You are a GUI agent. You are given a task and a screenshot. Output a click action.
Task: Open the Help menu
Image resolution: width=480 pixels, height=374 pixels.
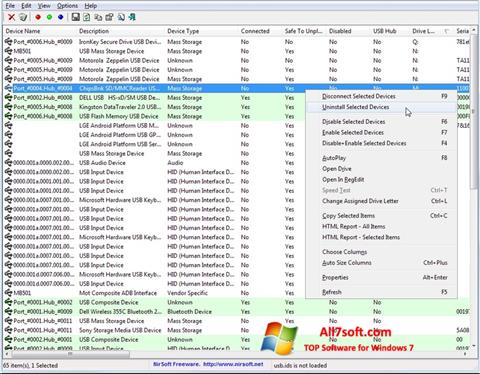pyautogui.click(x=90, y=6)
